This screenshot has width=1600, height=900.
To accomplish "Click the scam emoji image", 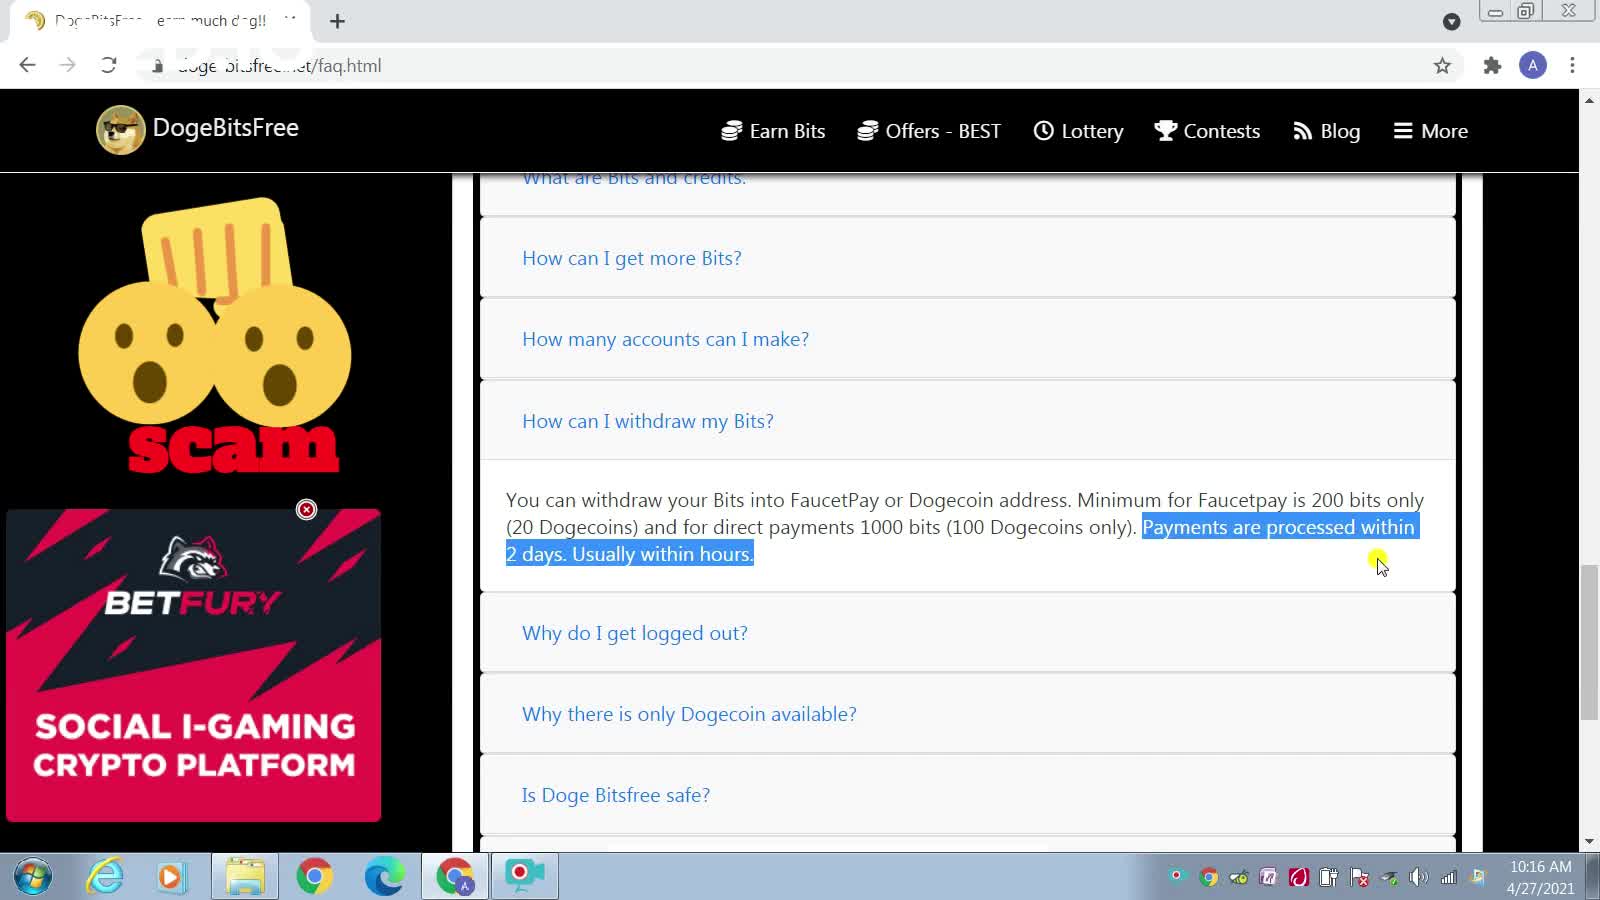I will pos(214,335).
